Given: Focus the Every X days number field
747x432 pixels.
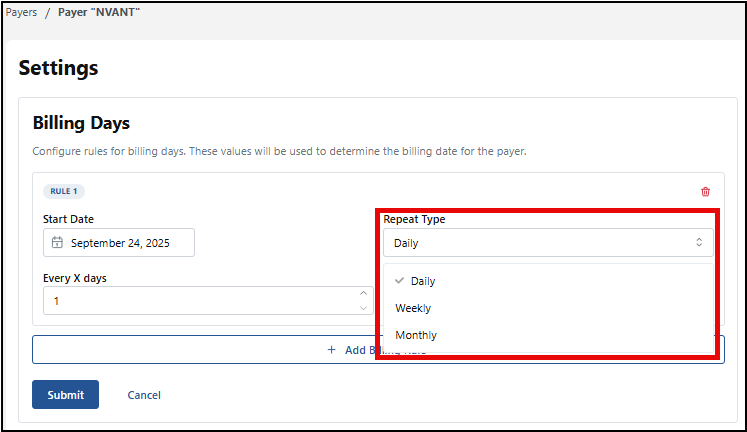Looking at the screenshot, I should 200,301.
